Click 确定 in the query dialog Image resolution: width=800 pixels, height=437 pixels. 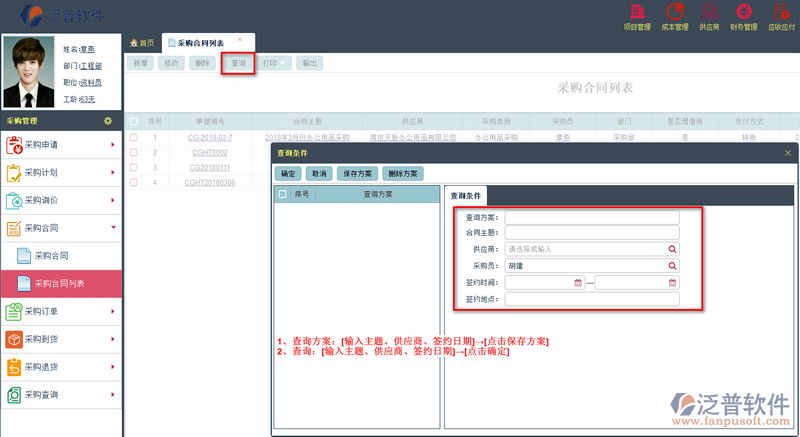coord(288,173)
